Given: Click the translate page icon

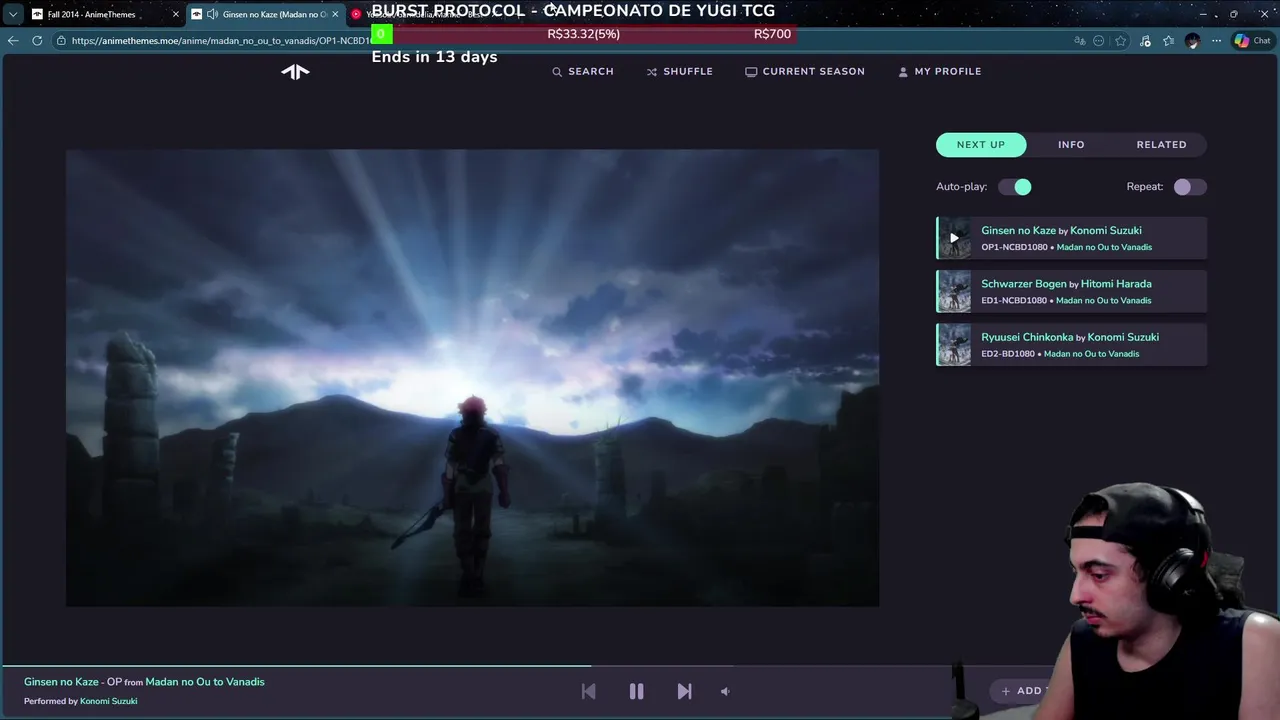Looking at the screenshot, I should (1079, 41).
